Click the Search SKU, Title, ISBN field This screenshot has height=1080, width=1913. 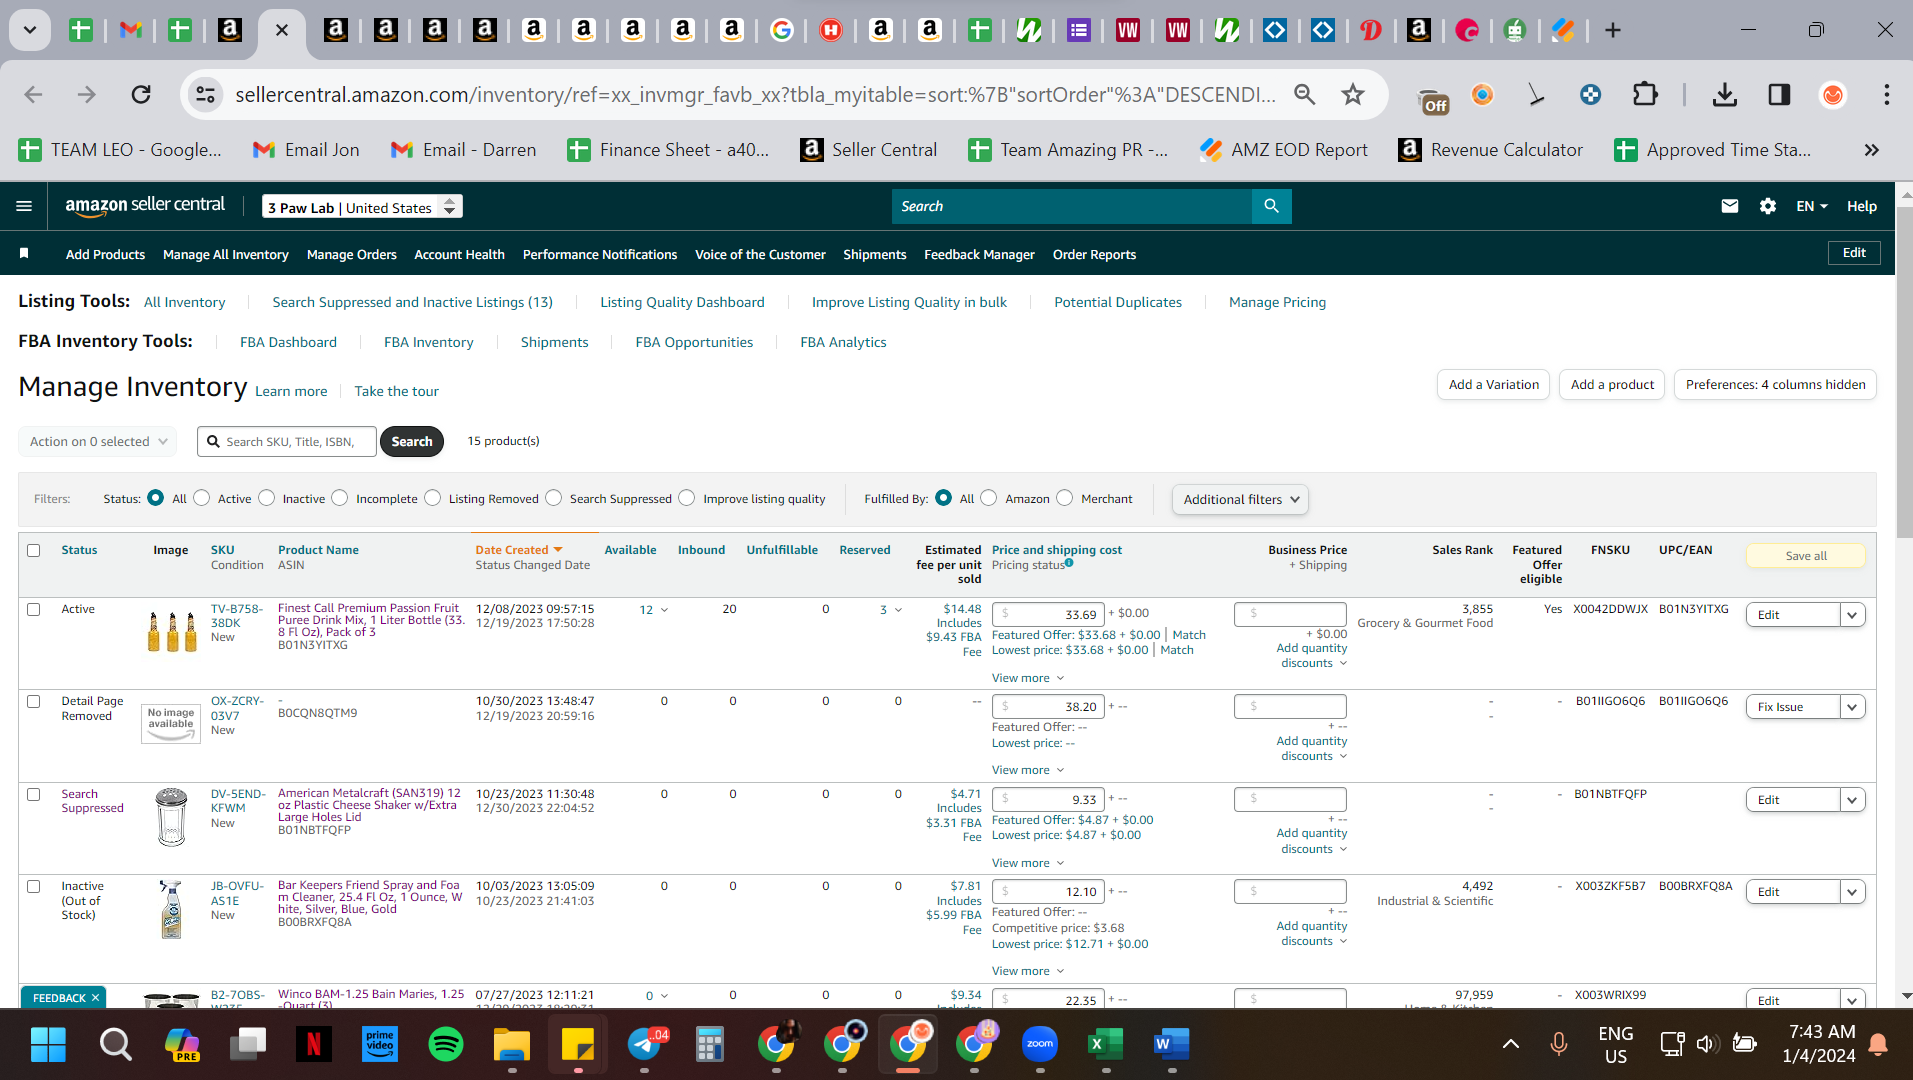click(288, 441)
